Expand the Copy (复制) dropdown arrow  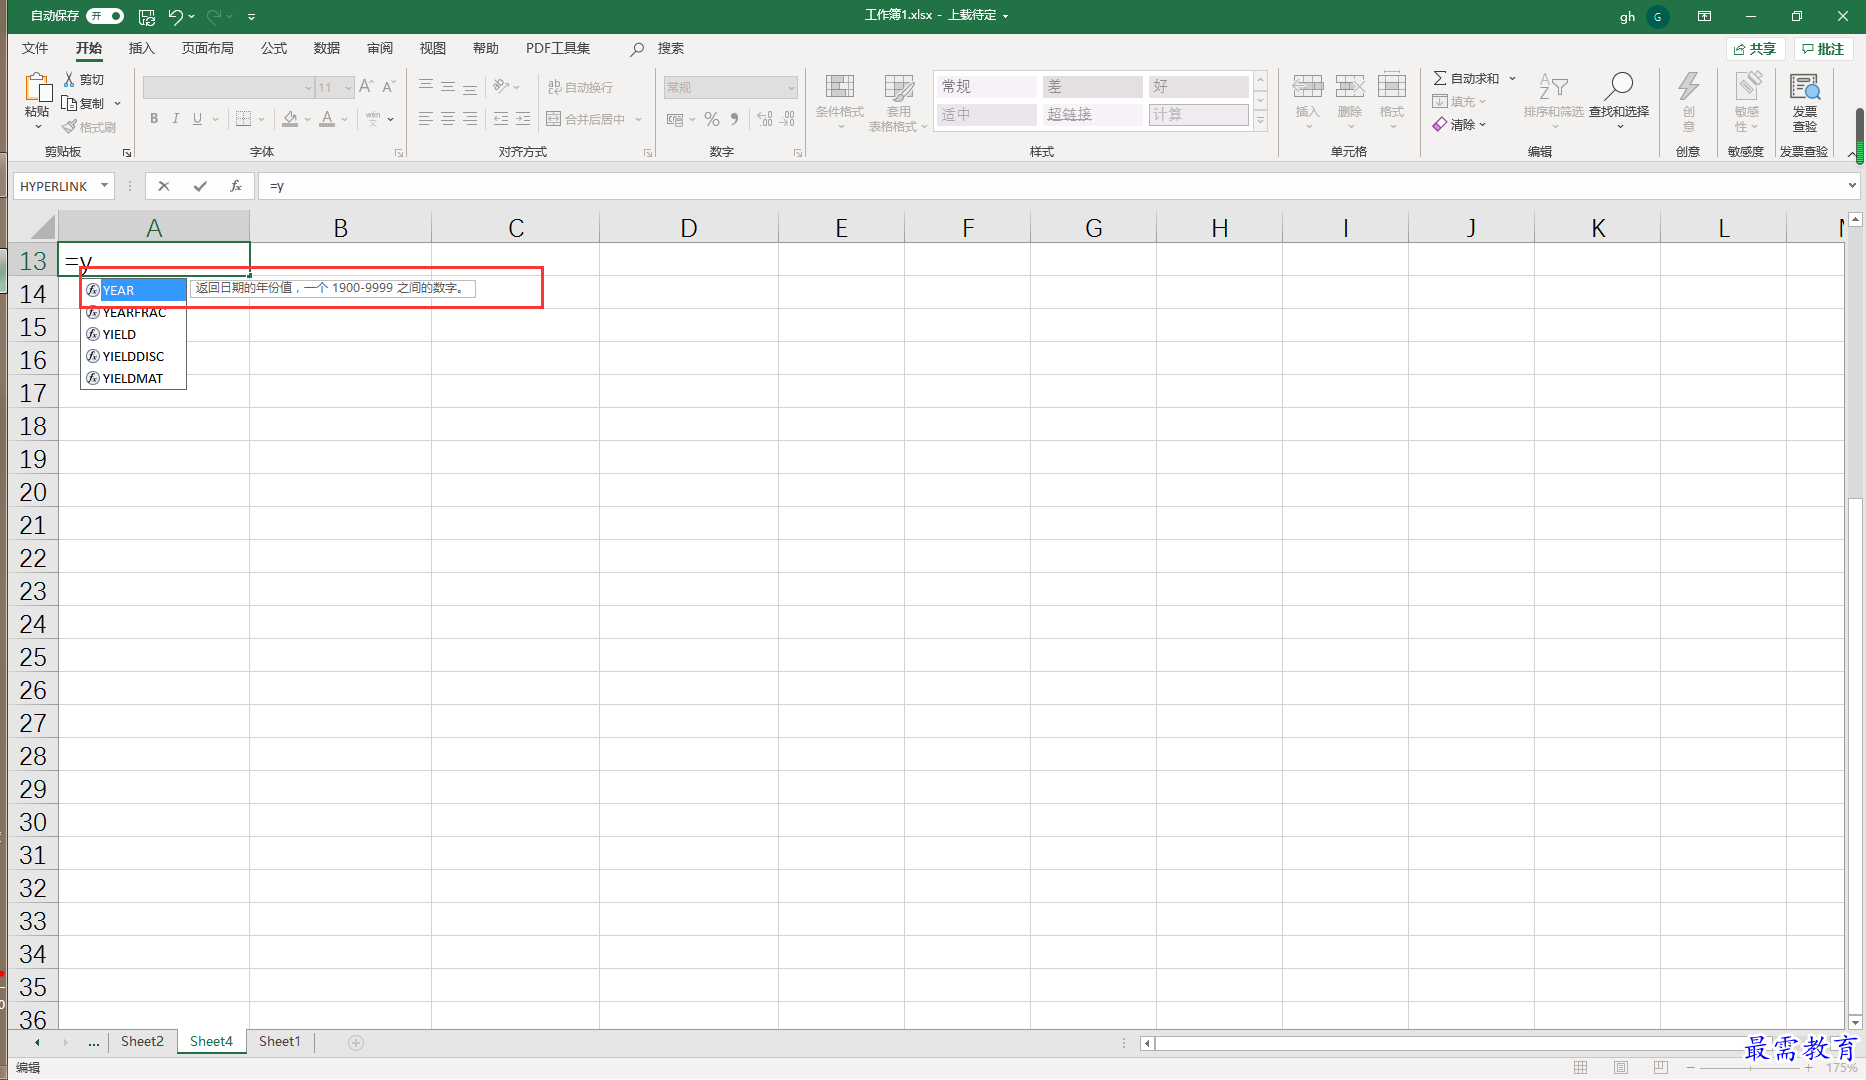click(x=117, y=103)
